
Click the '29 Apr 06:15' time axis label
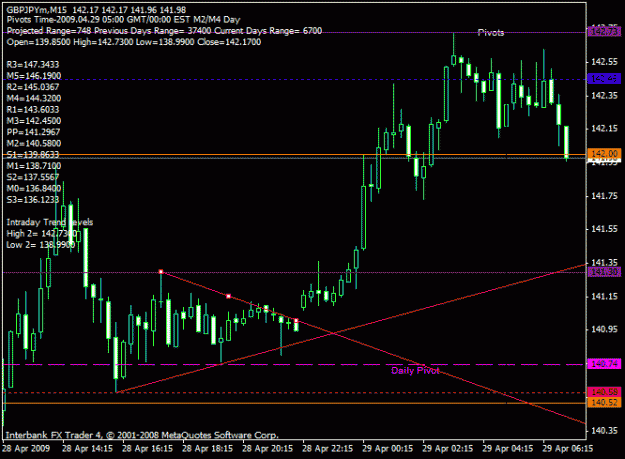tap(568, 449)
